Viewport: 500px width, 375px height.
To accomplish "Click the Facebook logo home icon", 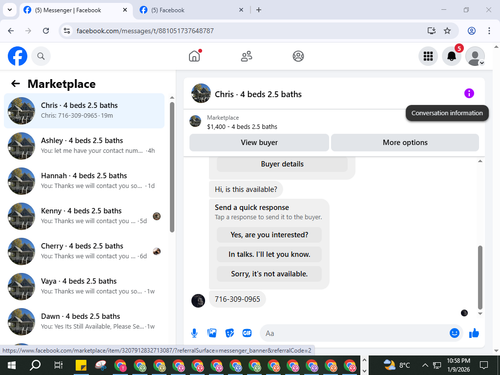I will [17, 56].
